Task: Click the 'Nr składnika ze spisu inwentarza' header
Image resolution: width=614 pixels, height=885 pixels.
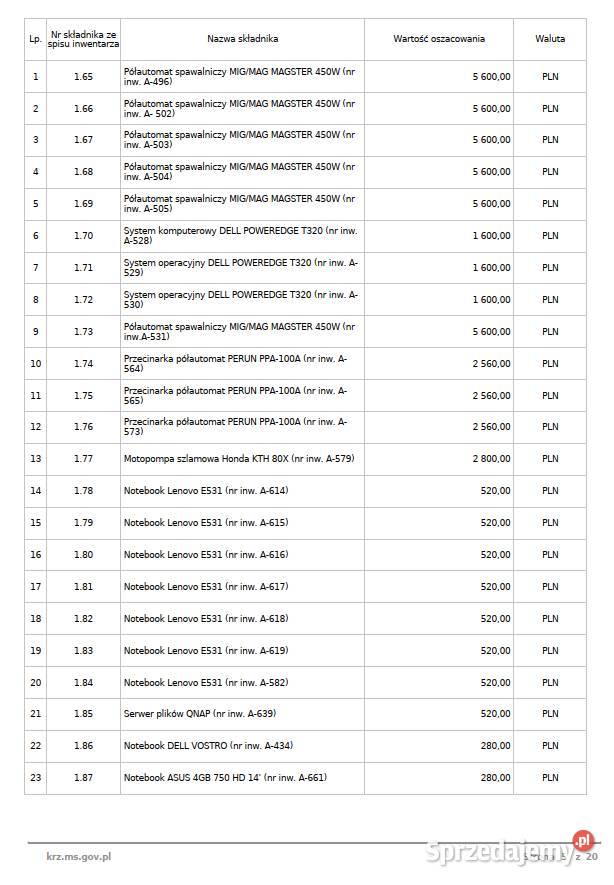Action: tap(83, 39)
